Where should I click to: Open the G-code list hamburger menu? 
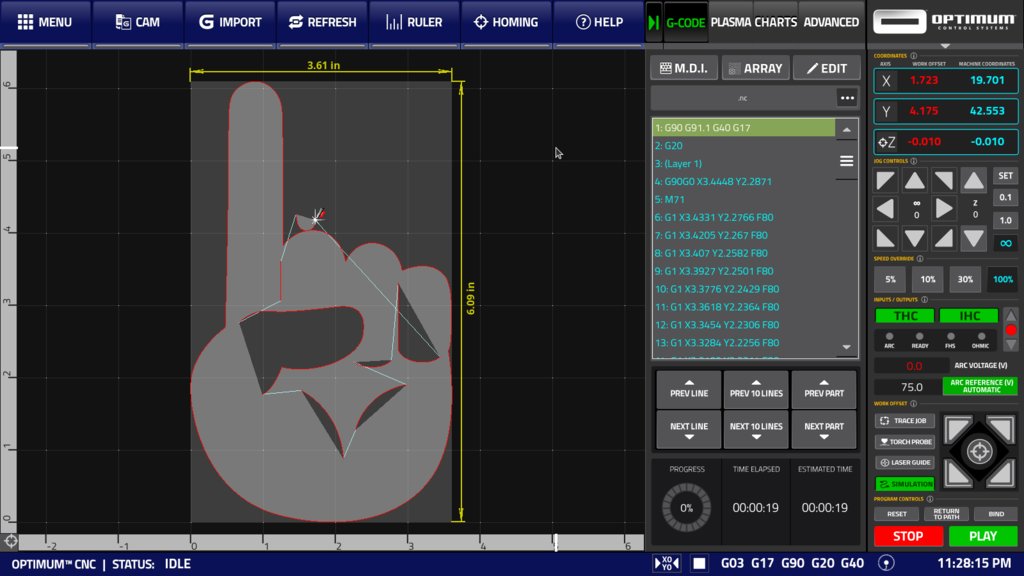(x=846, y=161)
